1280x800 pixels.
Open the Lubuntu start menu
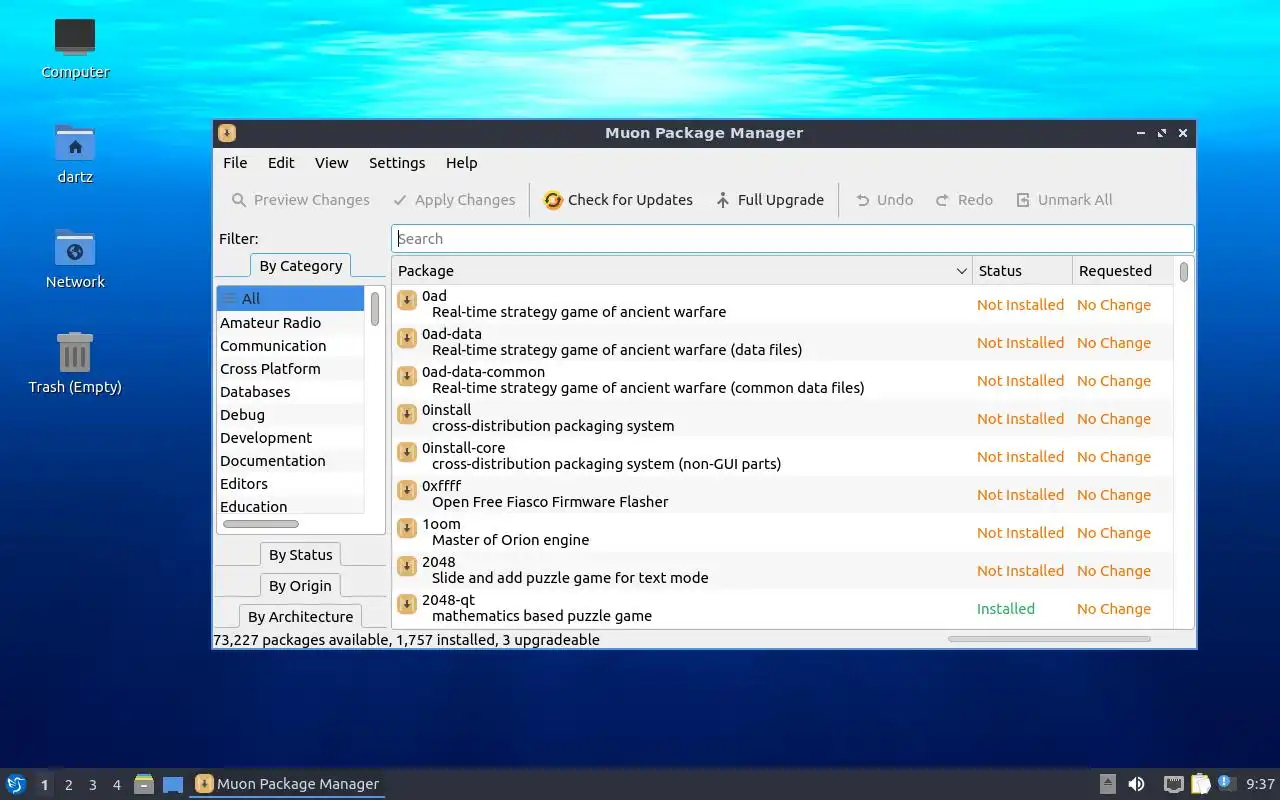pyautogui.click(x=16, y=784)
